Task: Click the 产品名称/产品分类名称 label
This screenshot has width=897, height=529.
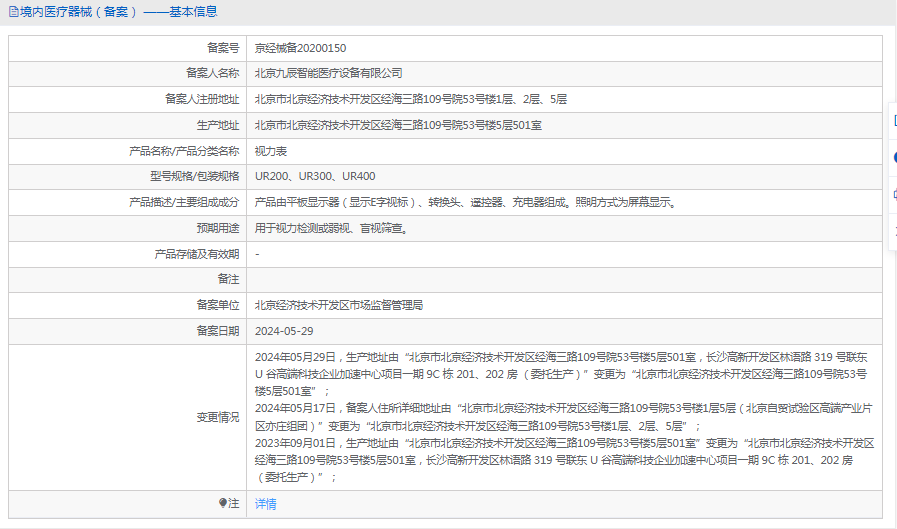Action: tap(184, 151)
